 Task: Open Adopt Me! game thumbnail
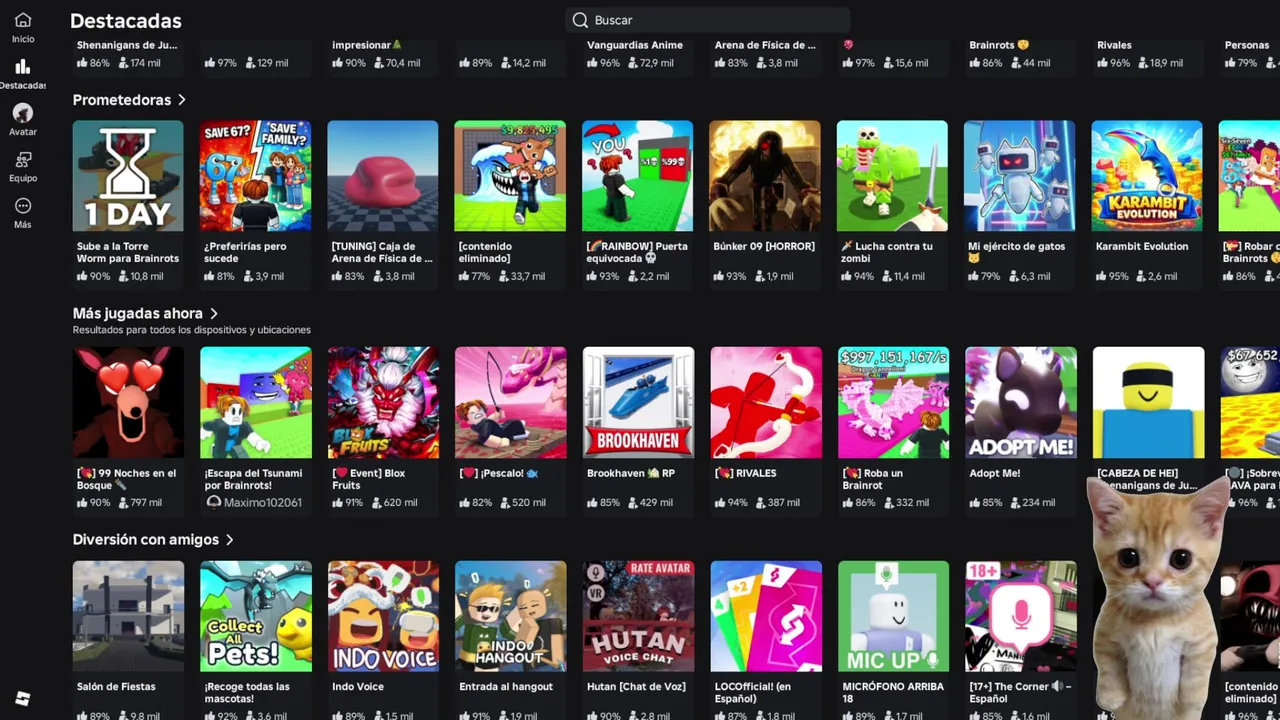pos(1021,403)
